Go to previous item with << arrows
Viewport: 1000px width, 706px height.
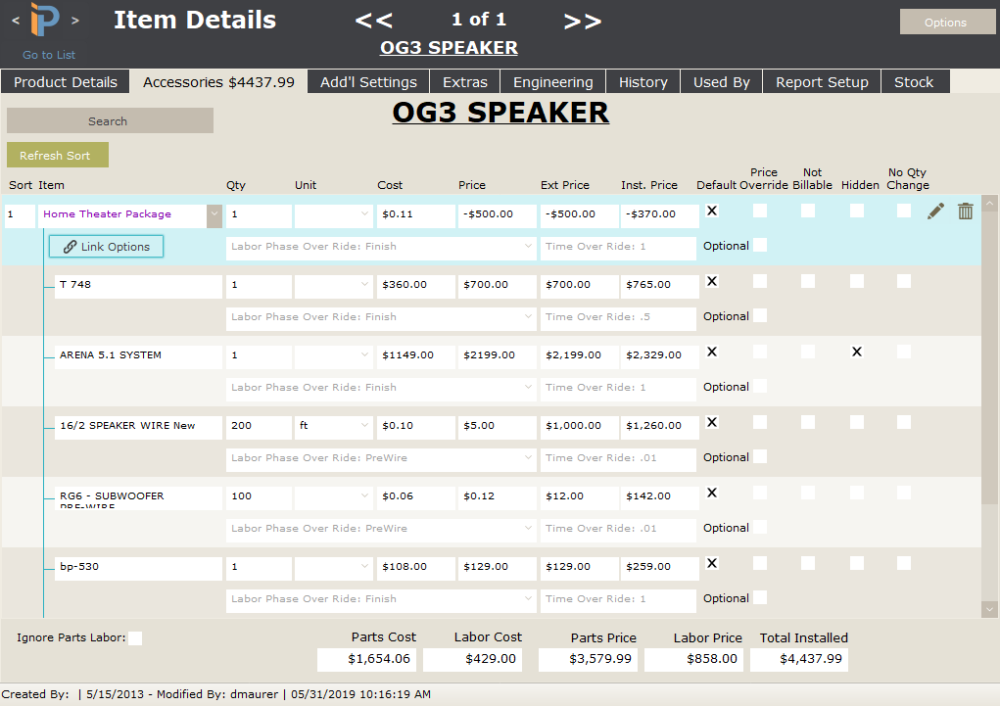pyautogui.click(x=374, y=21)
